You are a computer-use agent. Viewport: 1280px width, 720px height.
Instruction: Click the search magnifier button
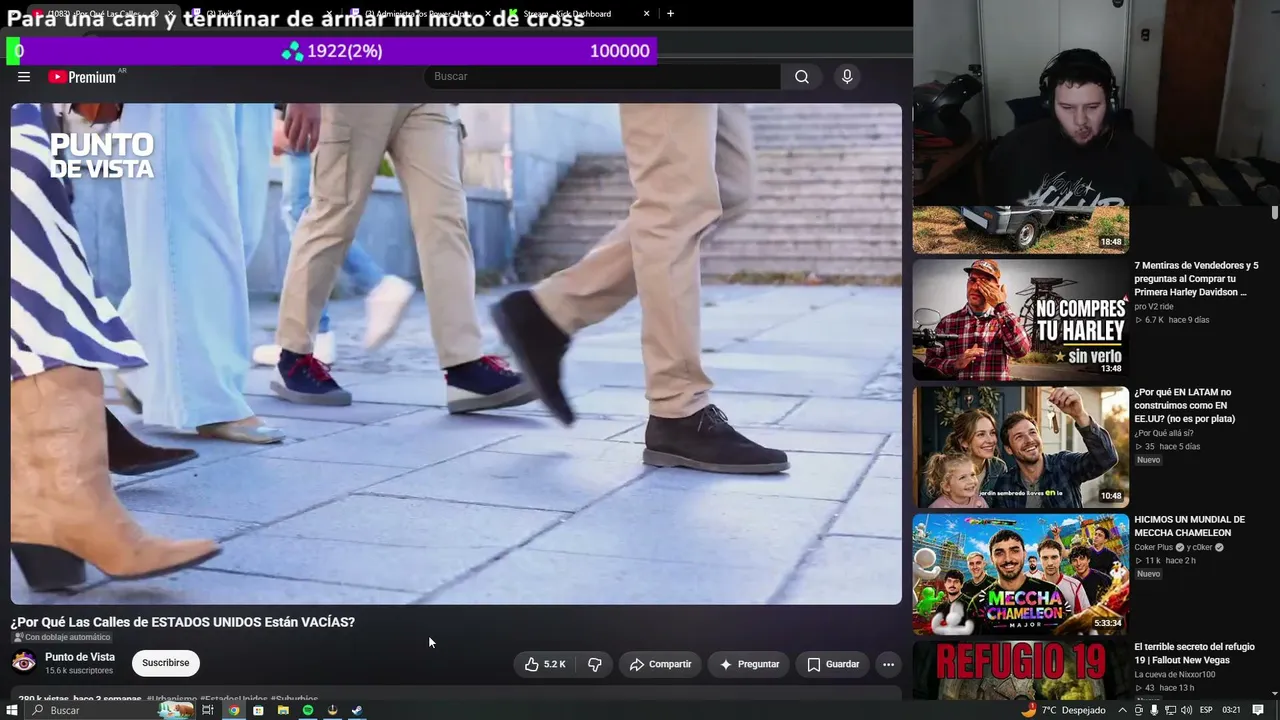coord(802,77)
